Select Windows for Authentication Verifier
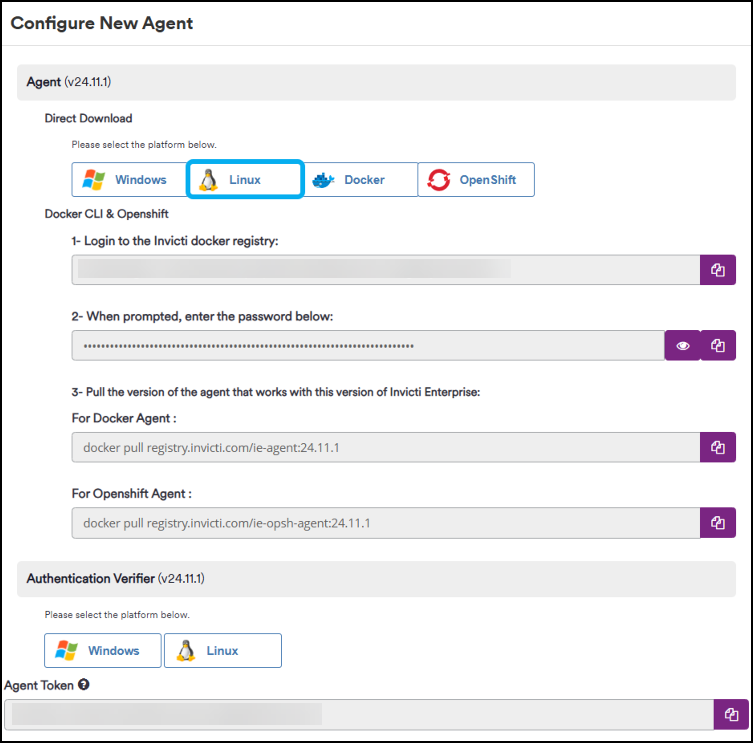 [x=103, y=650]
